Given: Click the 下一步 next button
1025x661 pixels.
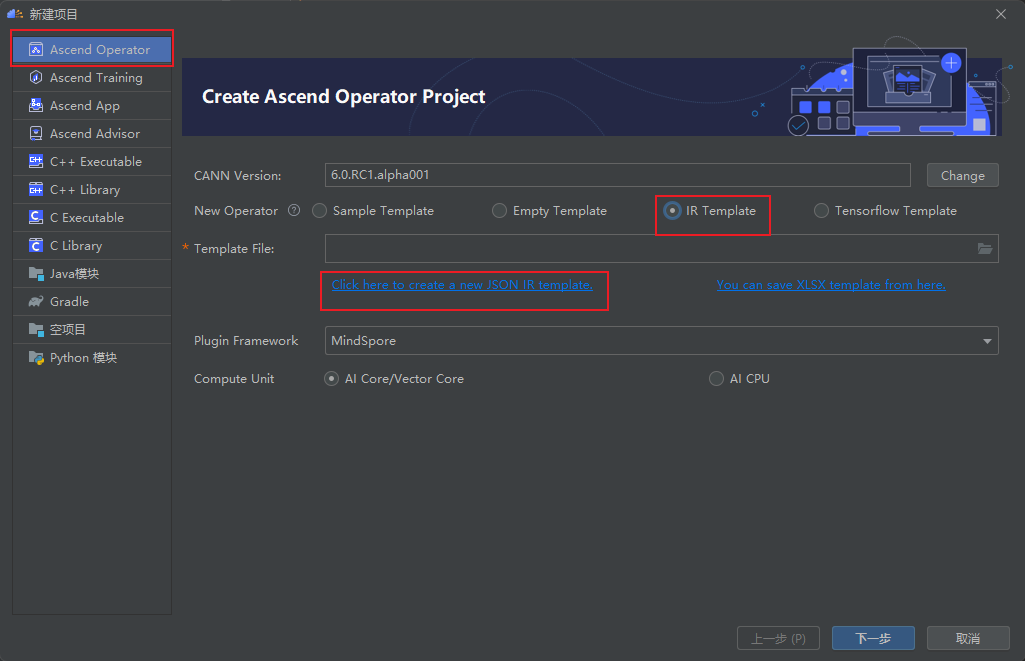Looking at the screenshot, I should click(873, 638).
